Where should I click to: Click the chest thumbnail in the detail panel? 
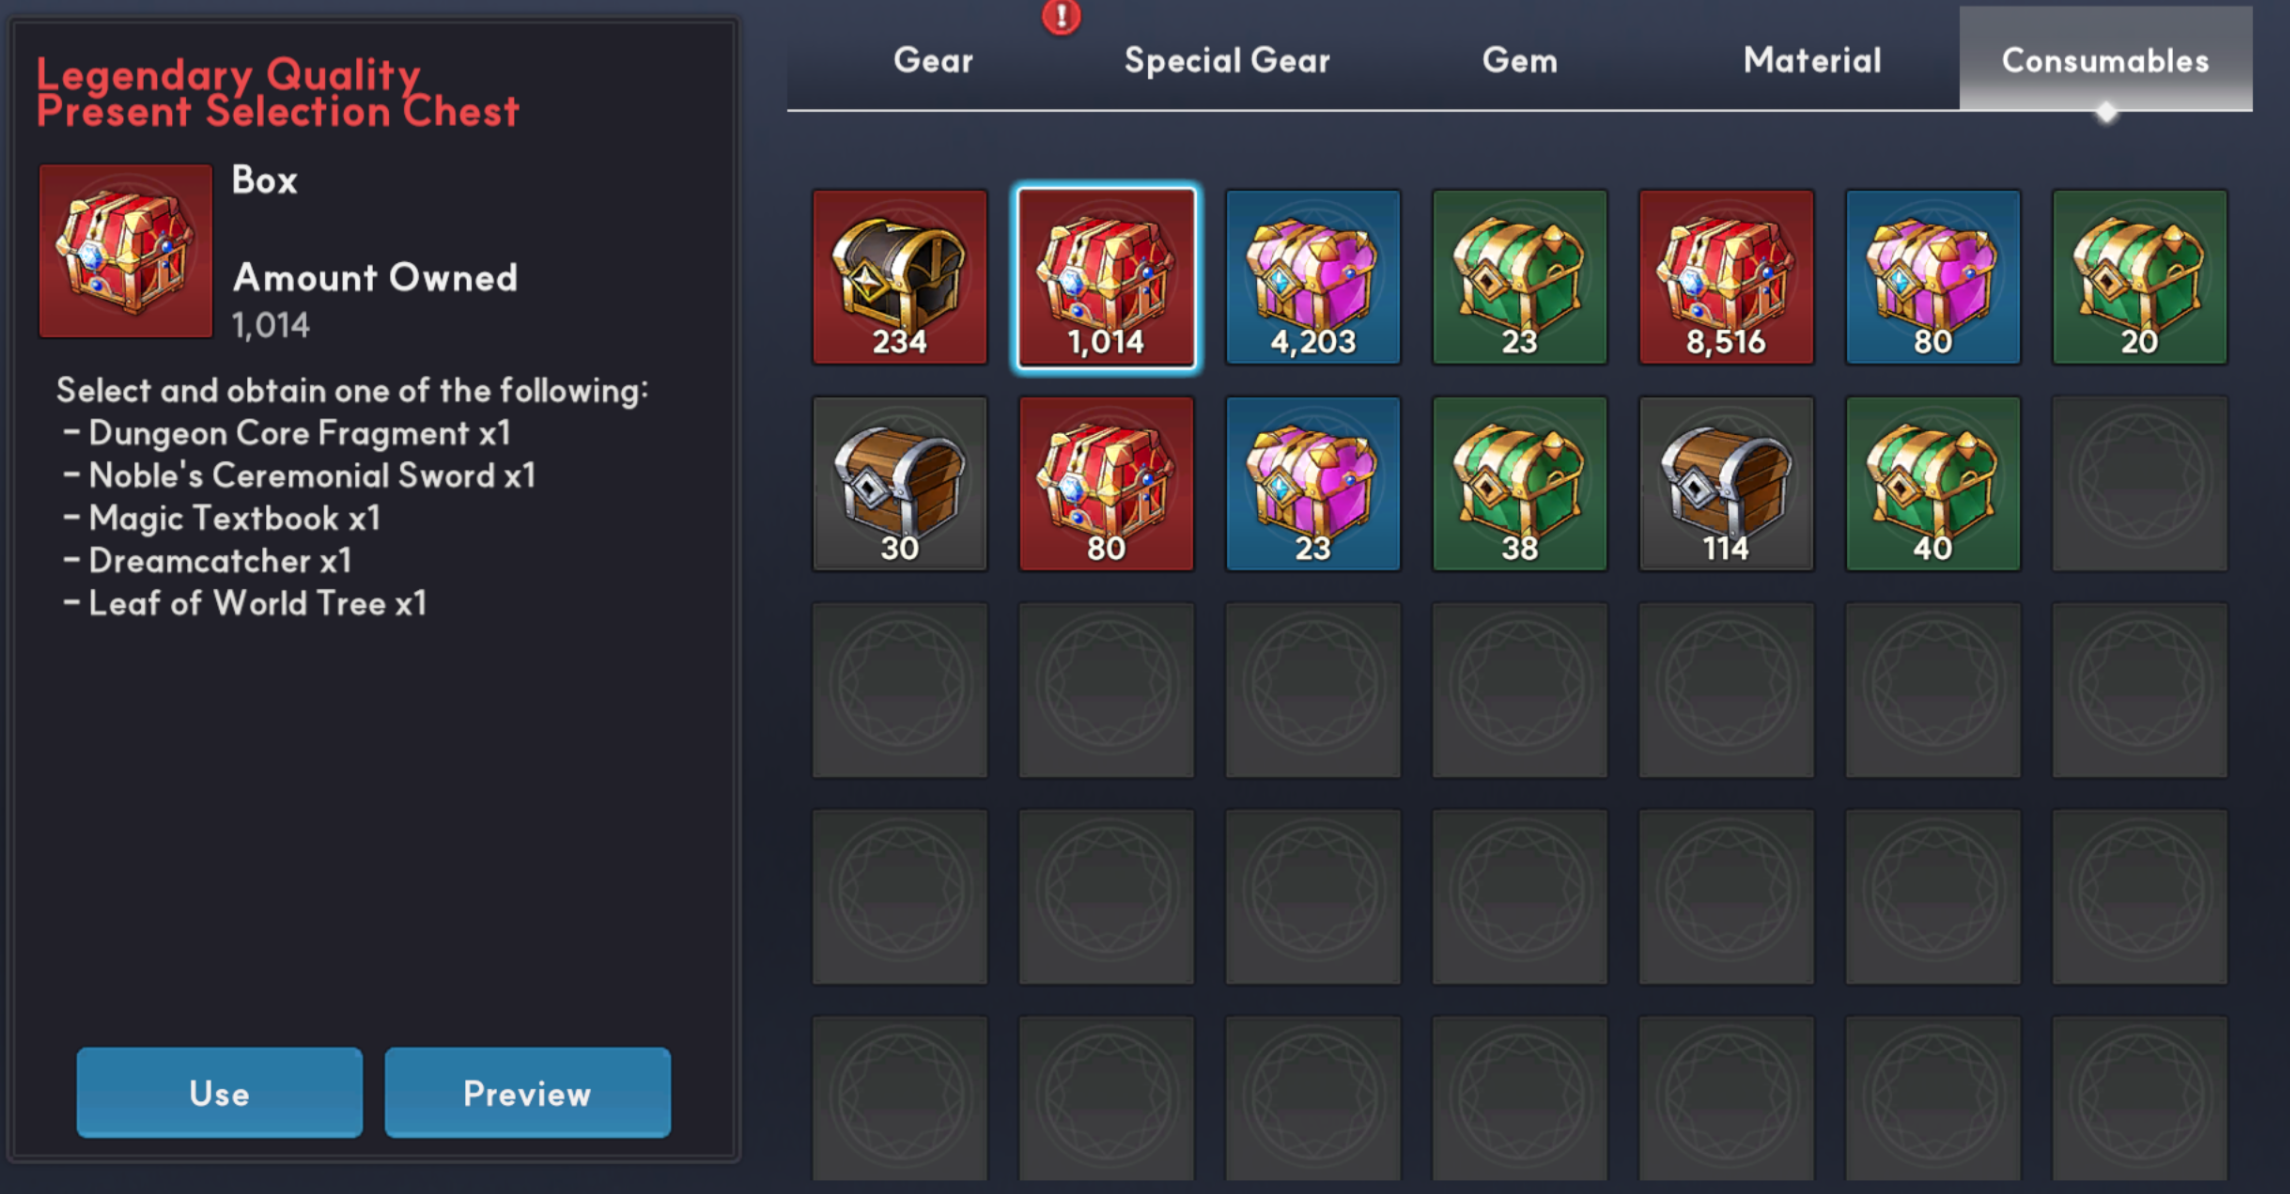coord(126,251)
